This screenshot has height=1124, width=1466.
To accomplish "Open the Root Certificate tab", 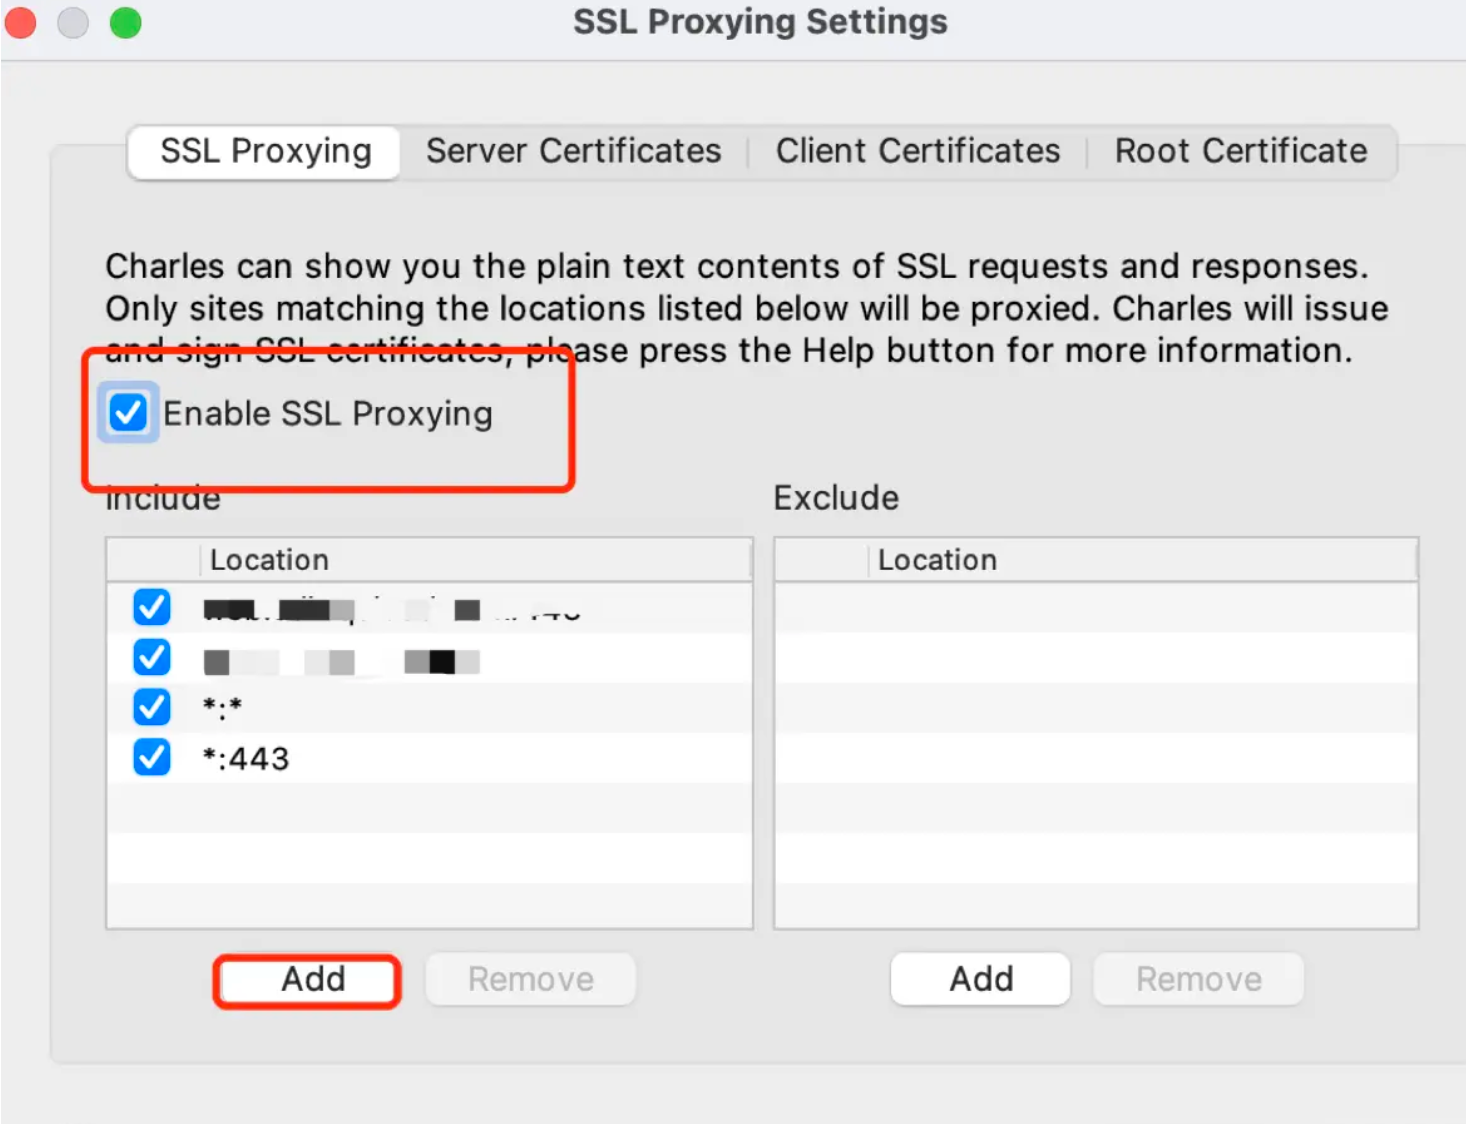I will pos(1241,152).
